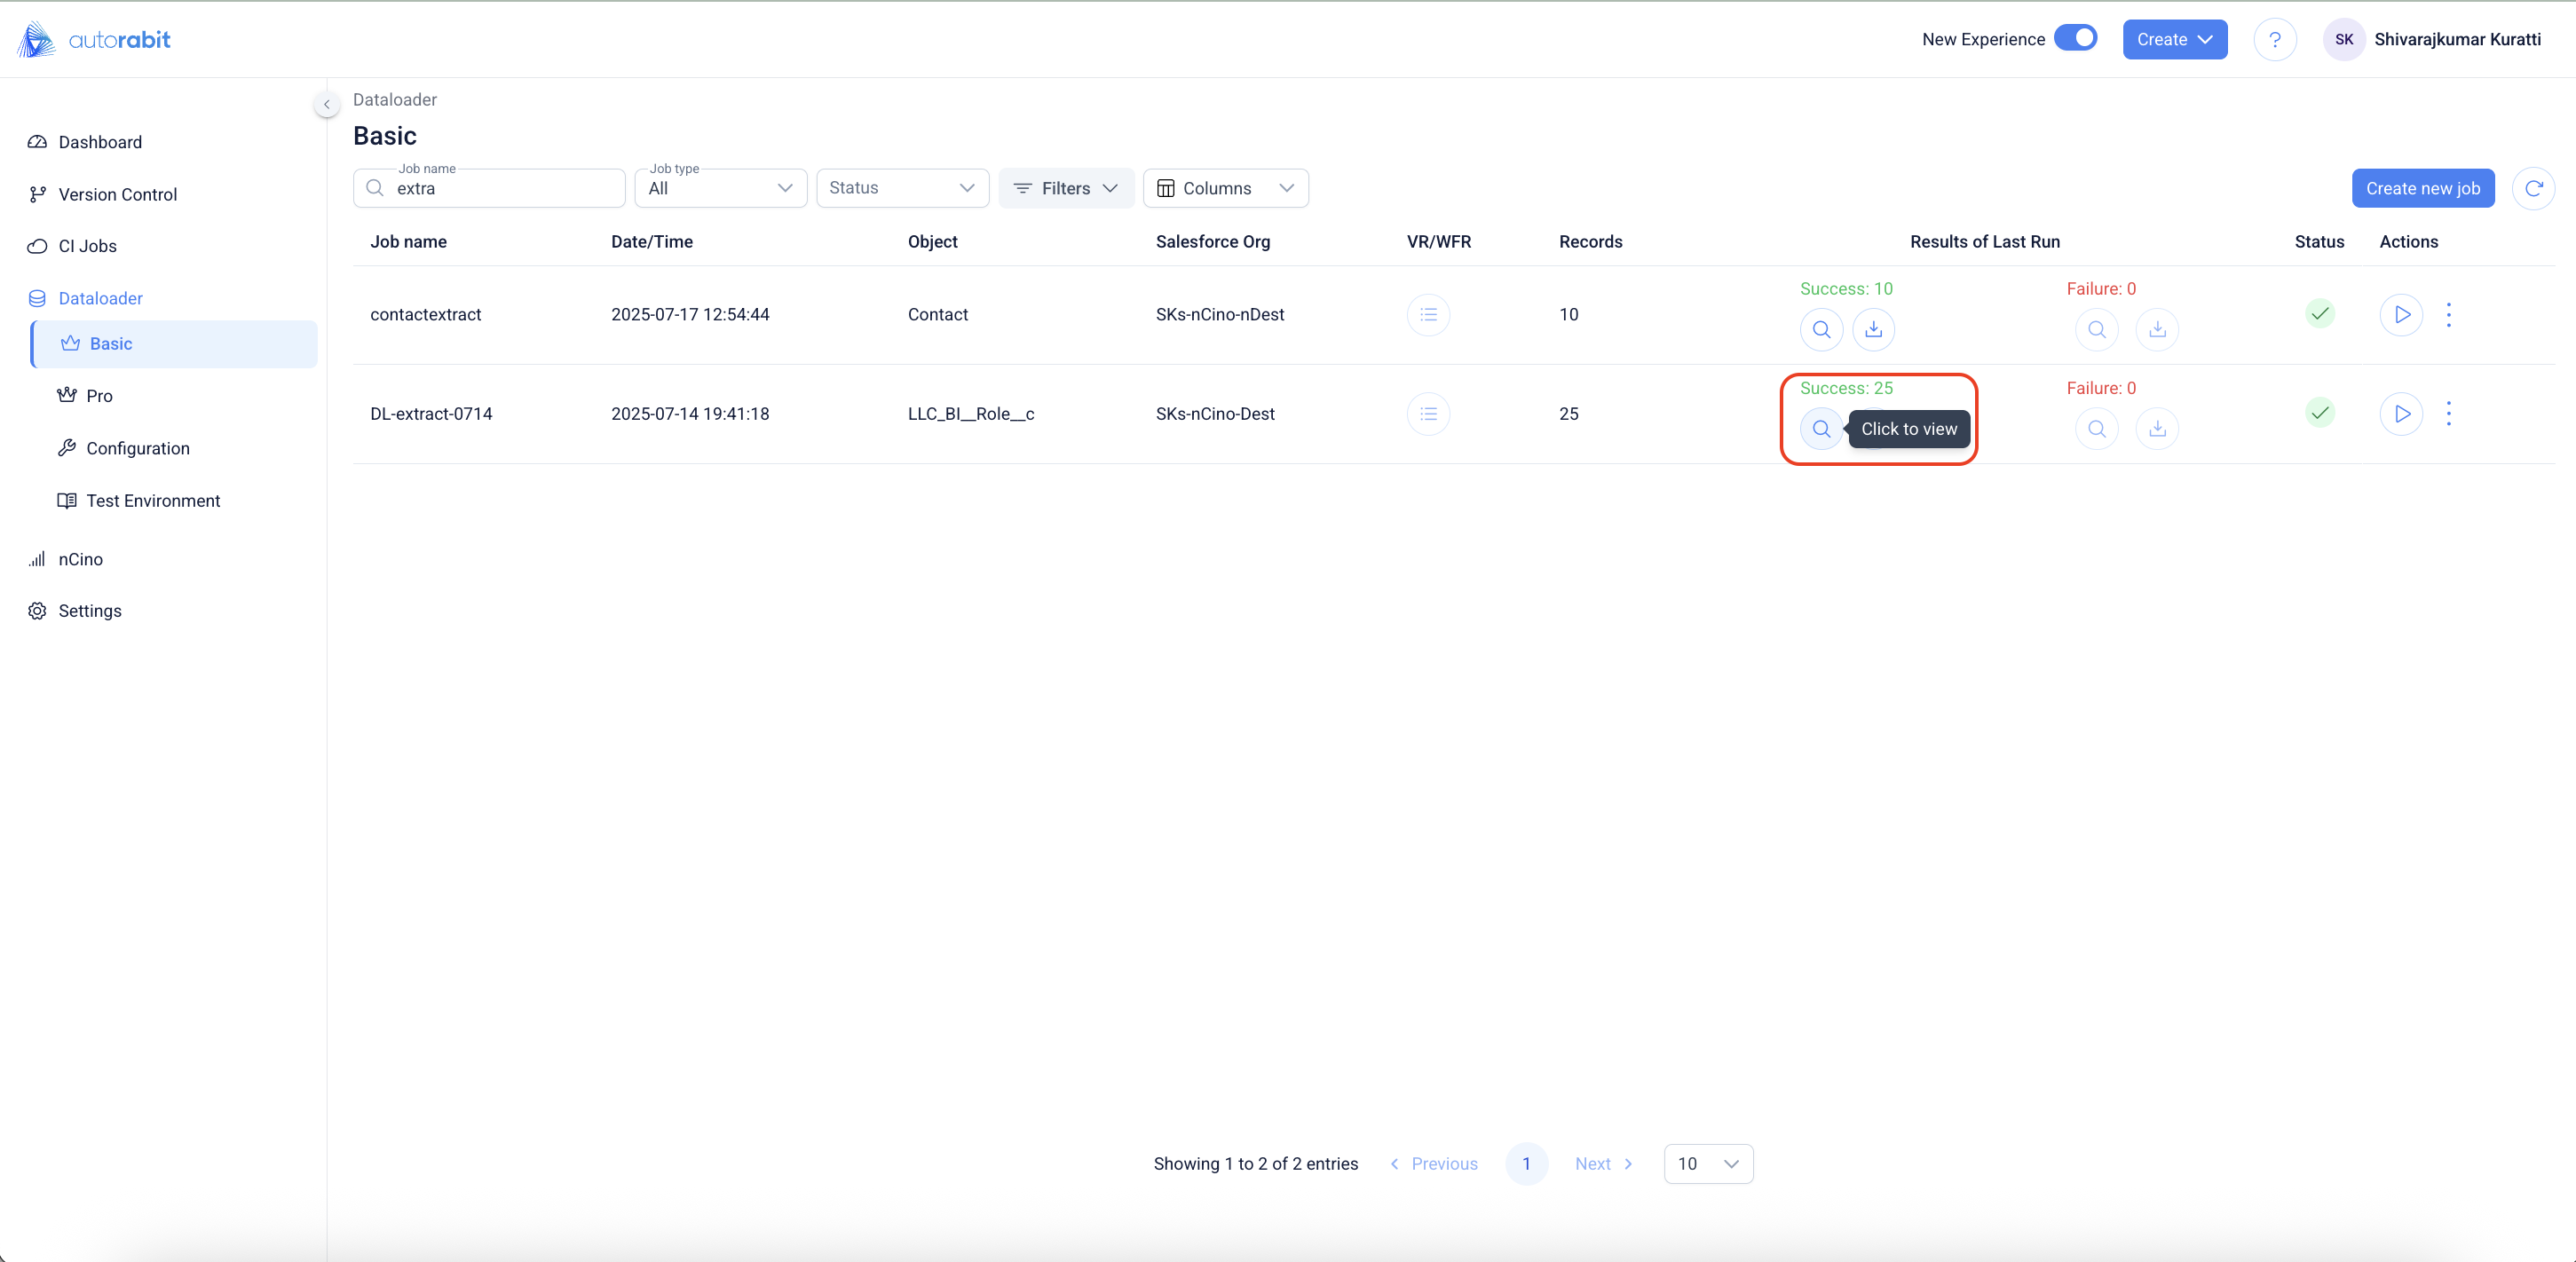Viewport: 2576px width, 1262px height.
Task: Run the contactextract job play icon
Action: tap(2401, 314)
